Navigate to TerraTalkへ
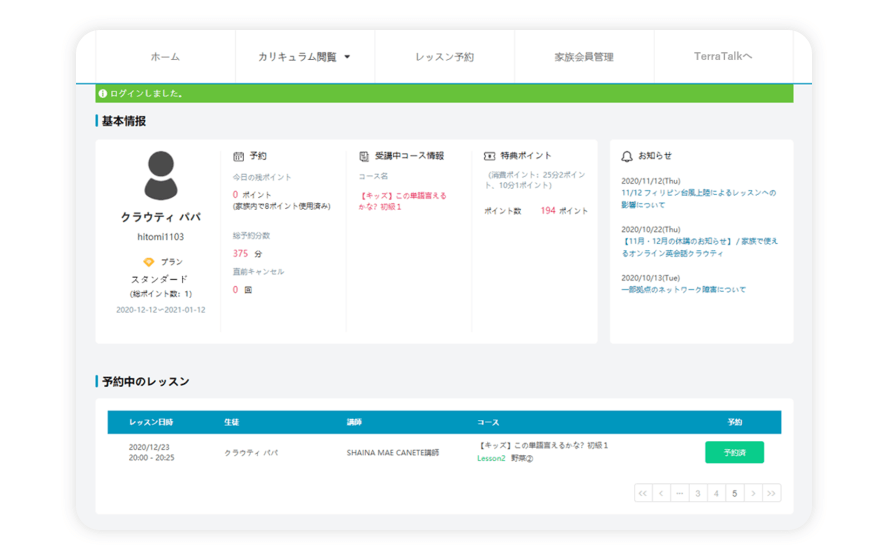 (722, 57)
